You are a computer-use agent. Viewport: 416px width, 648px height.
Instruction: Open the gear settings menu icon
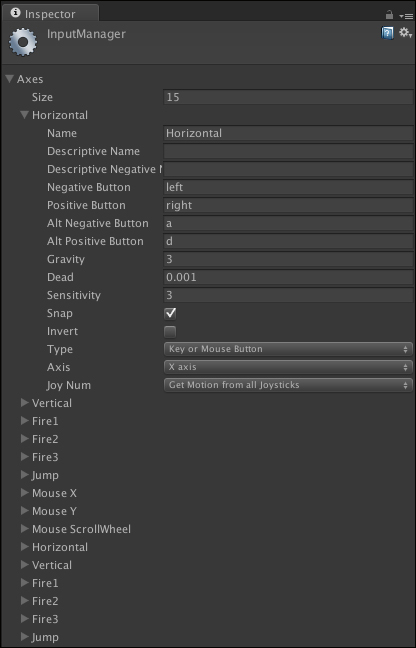pos(405,33)
